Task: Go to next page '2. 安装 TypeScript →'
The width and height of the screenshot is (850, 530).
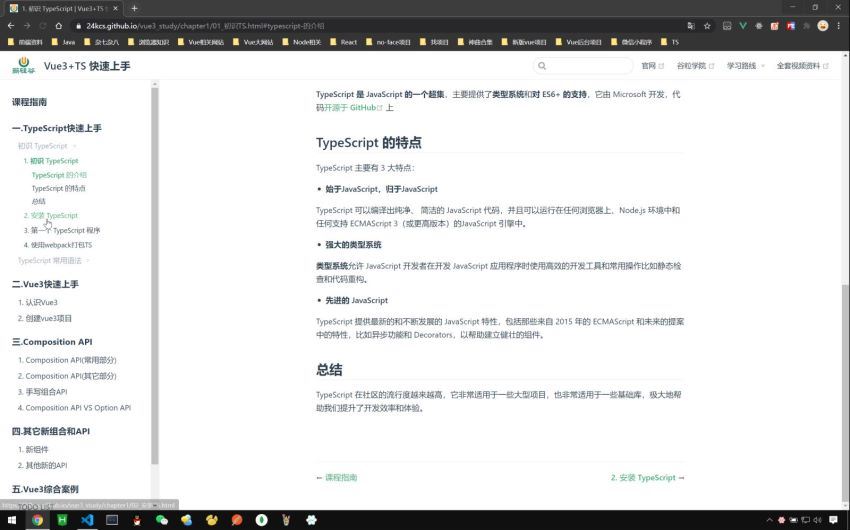Action: tap(647, 478)
